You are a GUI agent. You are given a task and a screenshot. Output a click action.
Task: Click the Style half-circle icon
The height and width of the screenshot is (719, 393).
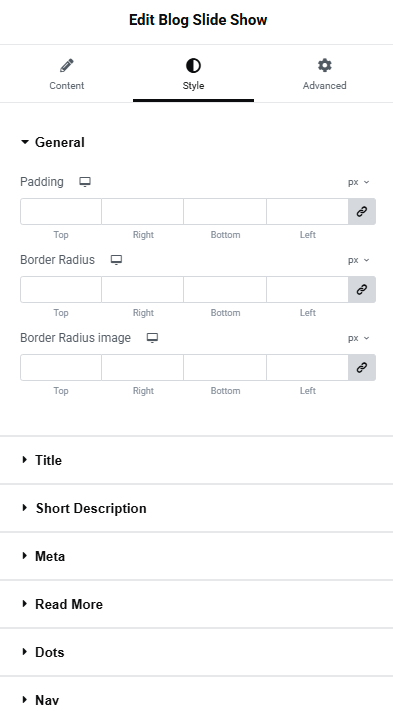click(193, 66)
